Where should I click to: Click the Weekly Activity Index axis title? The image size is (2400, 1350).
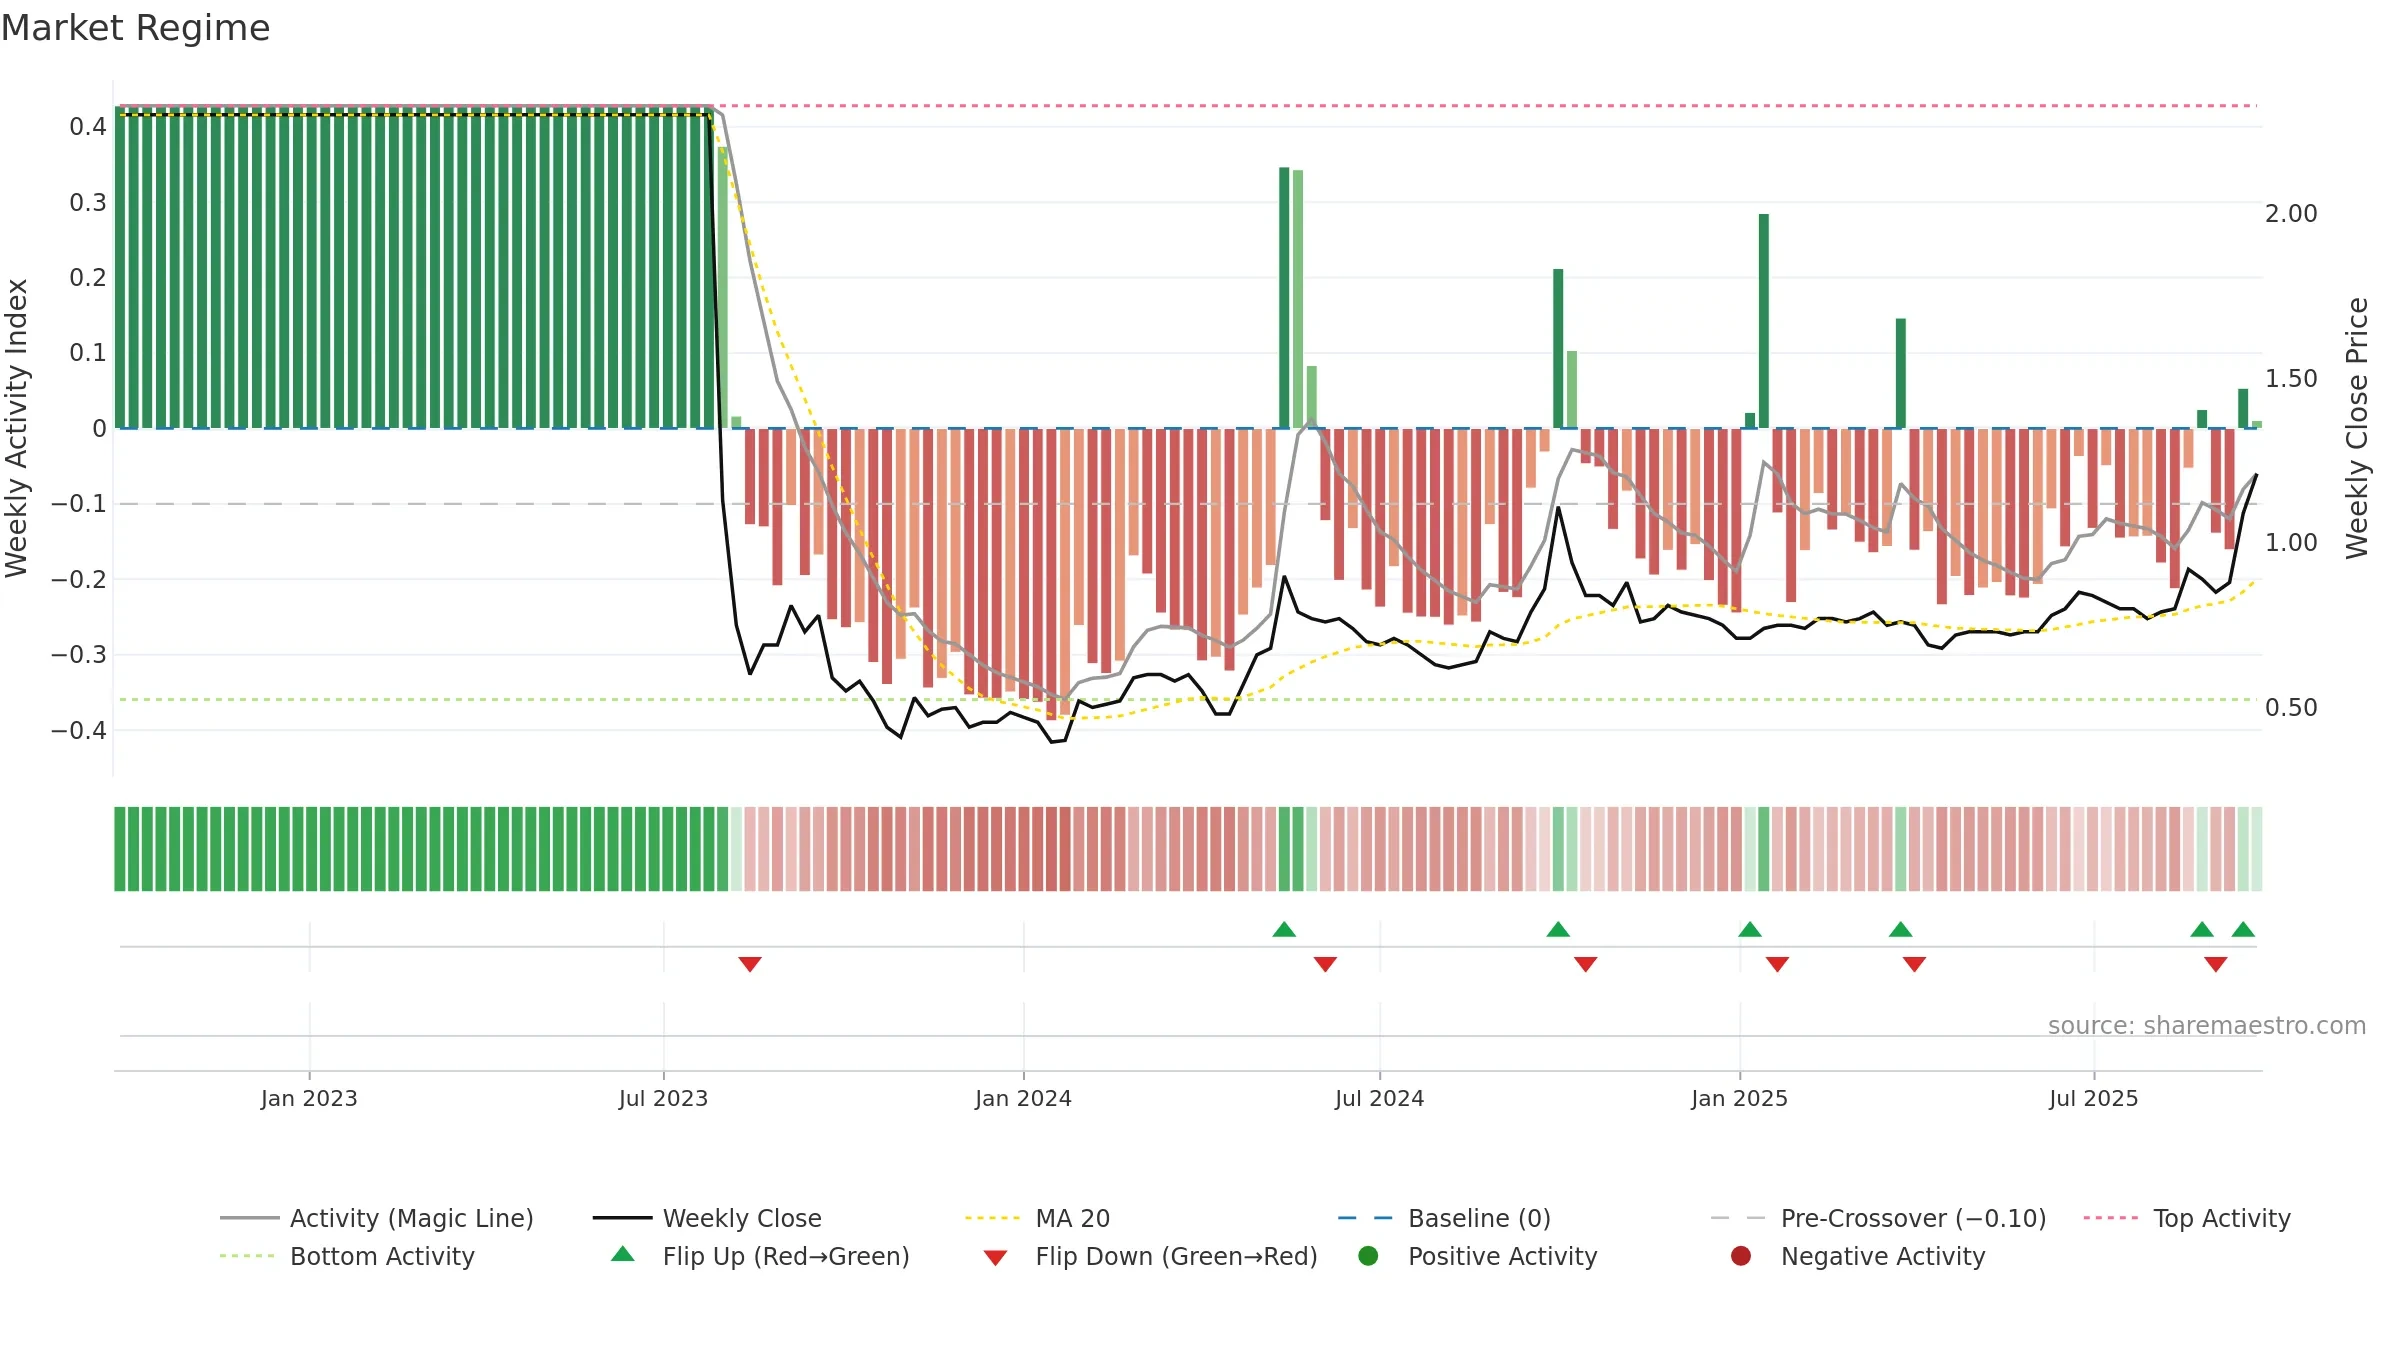16,428
